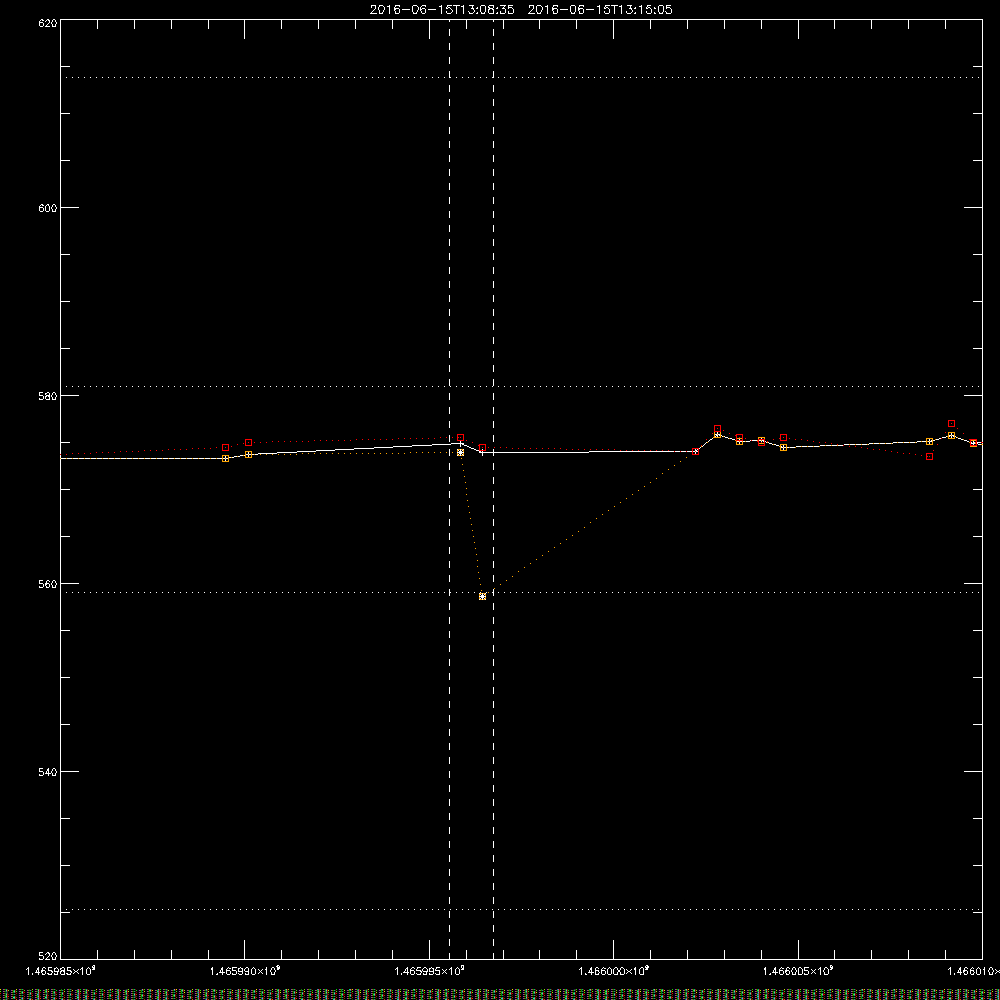The height and width of the screenshot is (1000, 1000).
Task: Click the y-axis label 620
Action: click(x=48, y=23)
